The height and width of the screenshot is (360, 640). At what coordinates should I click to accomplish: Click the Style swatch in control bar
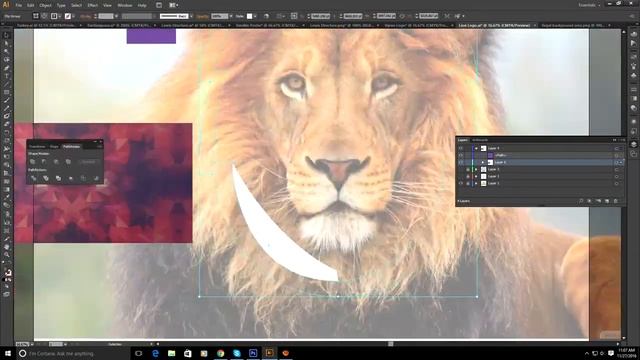tap(249, 16)
